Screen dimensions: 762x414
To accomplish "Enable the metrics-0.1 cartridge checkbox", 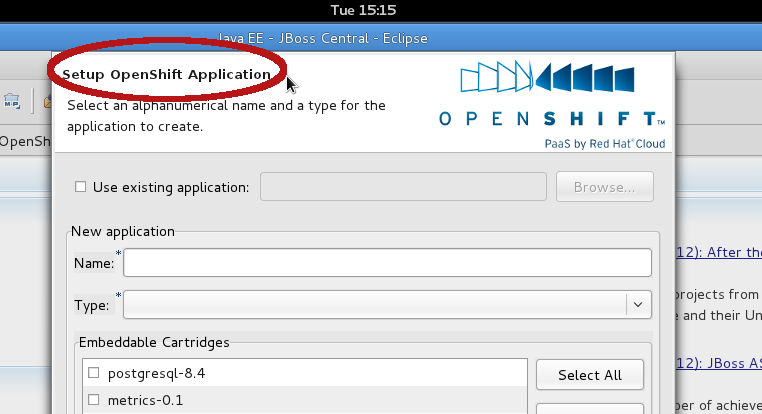I will click(93, 400).
